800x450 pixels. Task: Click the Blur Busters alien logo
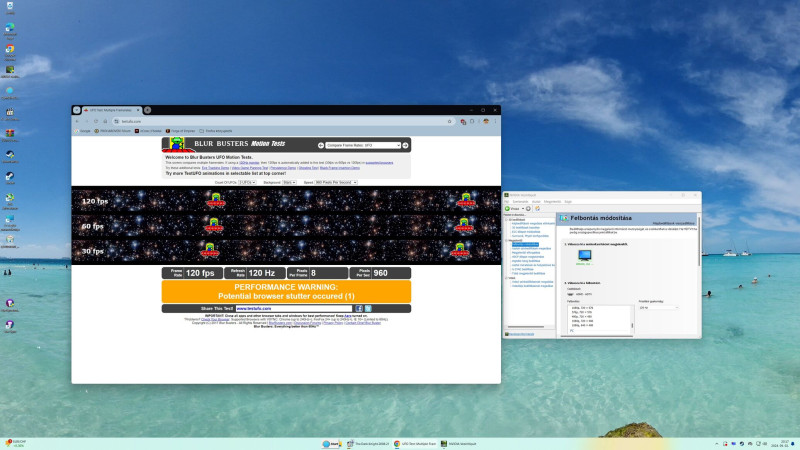click(178, 144)
